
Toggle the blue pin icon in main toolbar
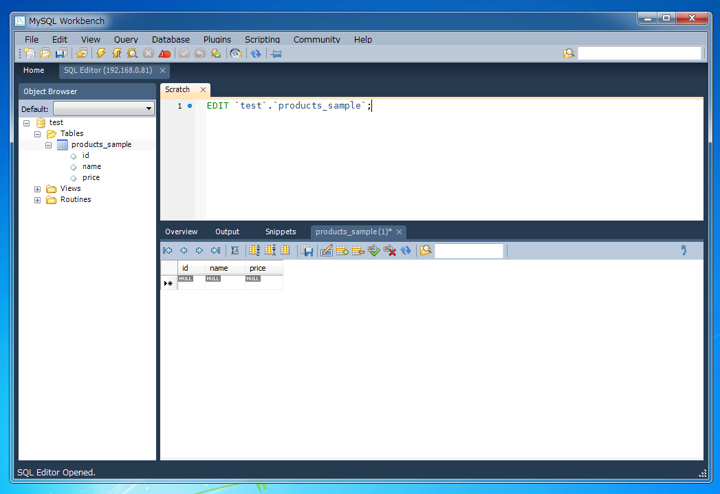pyautogui.click(x=276, y=54)
